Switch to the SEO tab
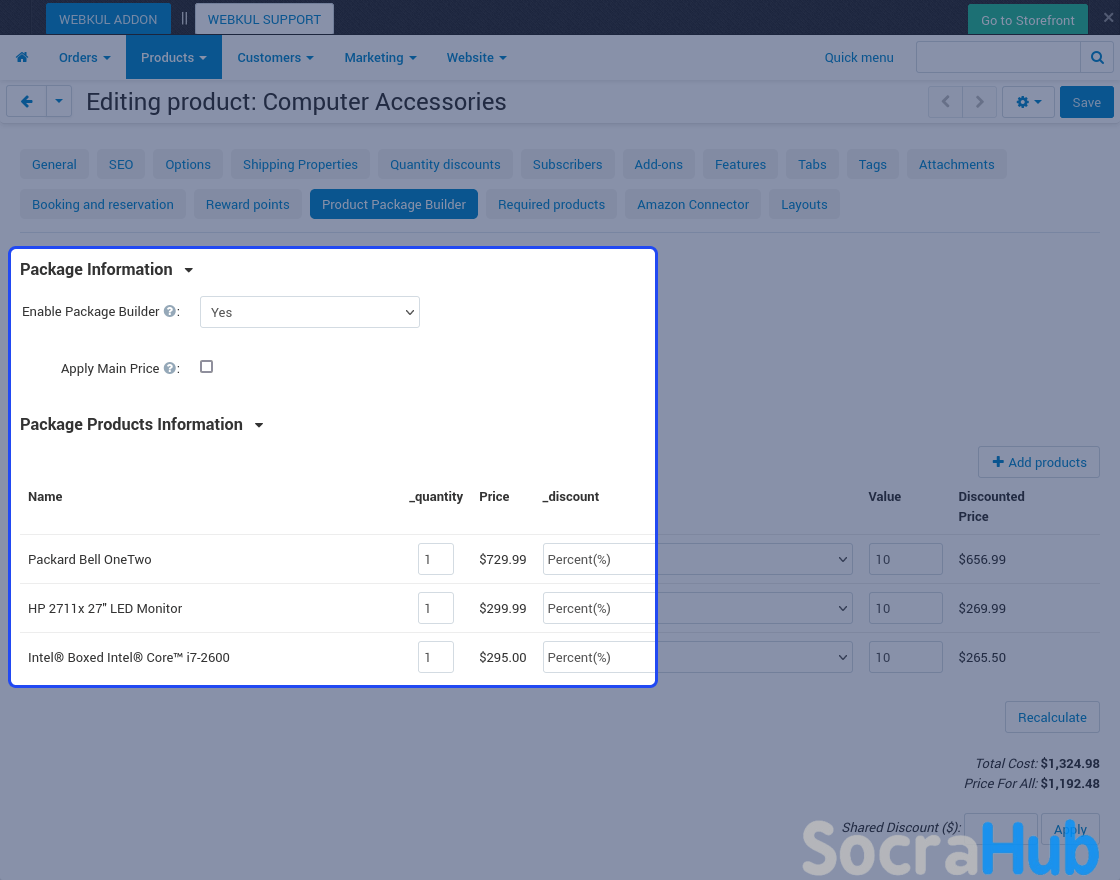This screenshot has width=1120, height=880. pyautogui.click(x=121, y=164)
